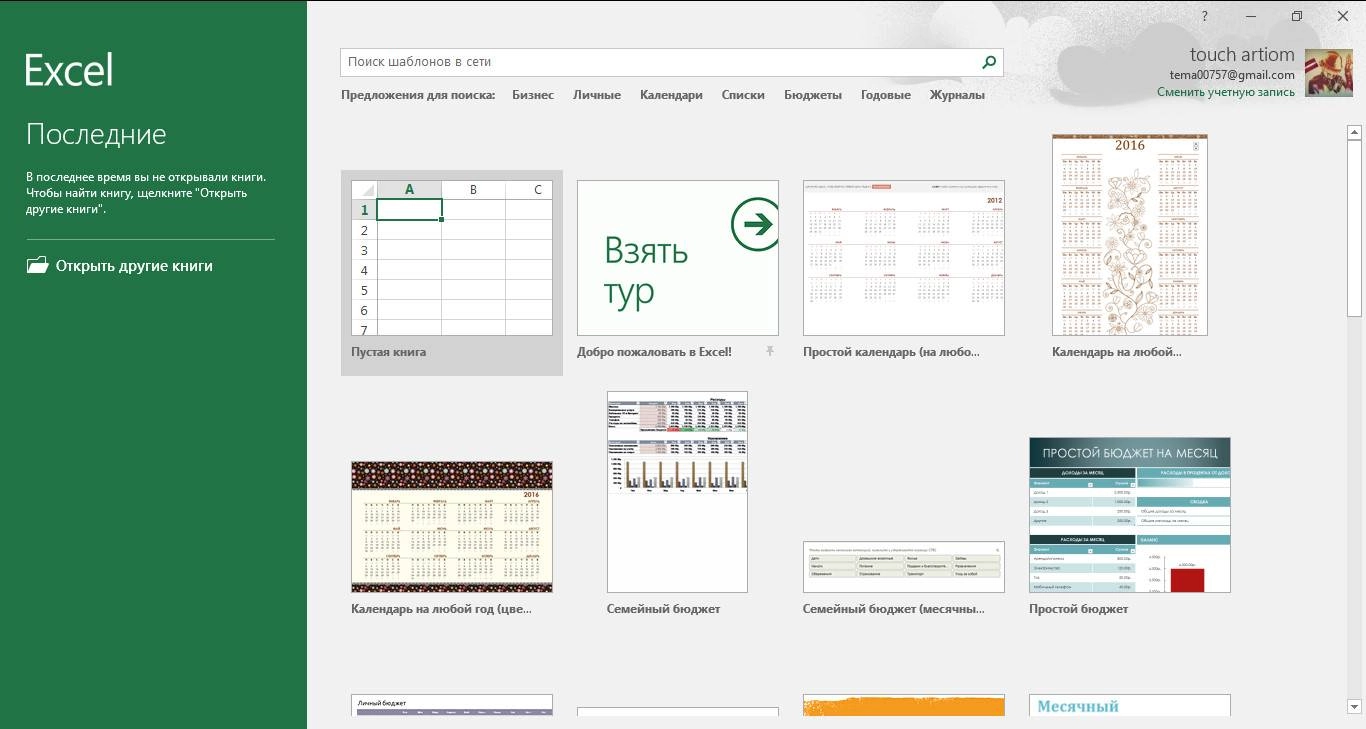The image size is (1366, 729).
Task: Click the folder icon beside Open other books
Action: pos(37,265)
